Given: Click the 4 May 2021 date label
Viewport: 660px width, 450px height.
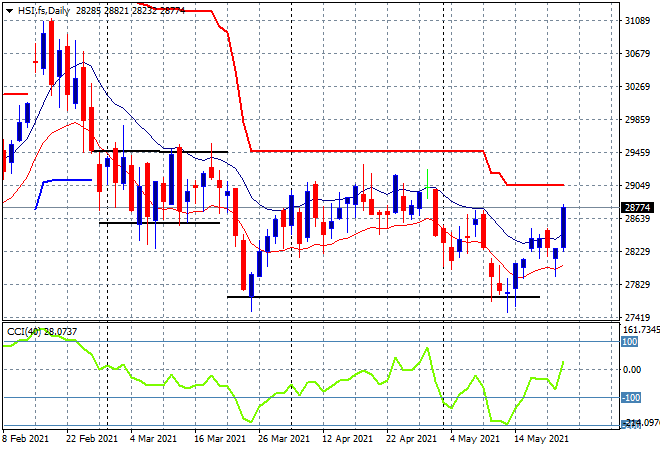Looking at the screenshot, I should click(475, 439).
